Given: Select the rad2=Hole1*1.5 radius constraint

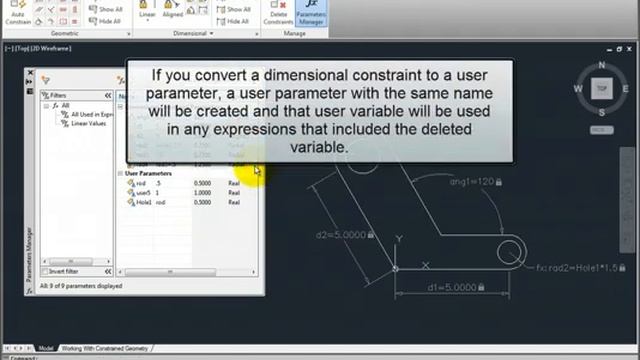Looking at the screenshot, I should click(x=580, y=268).
